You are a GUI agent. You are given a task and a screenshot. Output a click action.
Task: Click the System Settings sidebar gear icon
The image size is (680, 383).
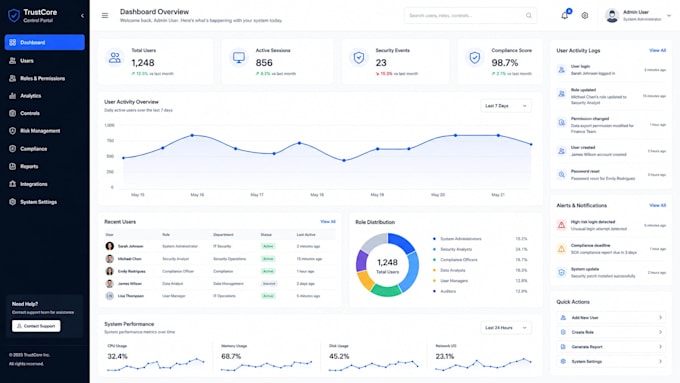click(x=13, y=202)
